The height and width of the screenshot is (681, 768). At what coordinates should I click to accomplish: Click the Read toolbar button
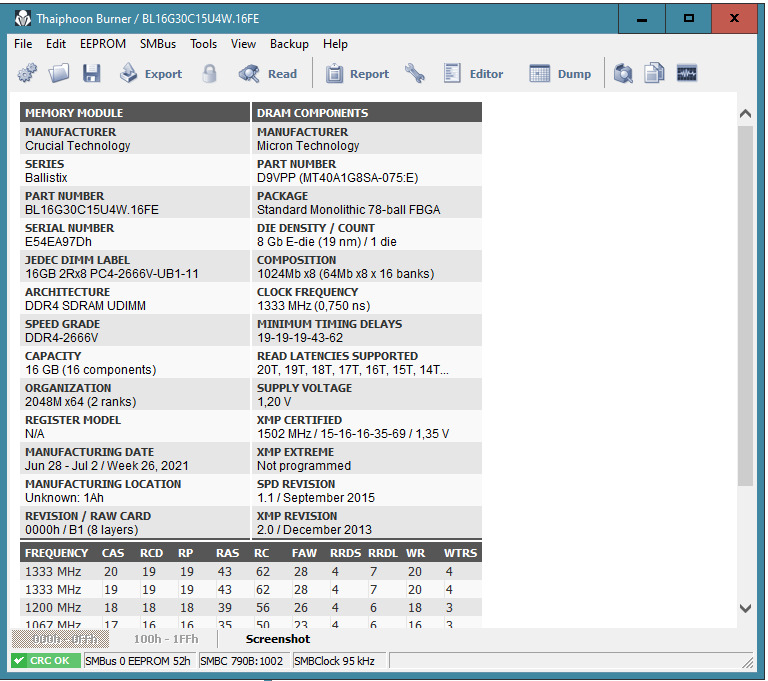tap(268, 73)
